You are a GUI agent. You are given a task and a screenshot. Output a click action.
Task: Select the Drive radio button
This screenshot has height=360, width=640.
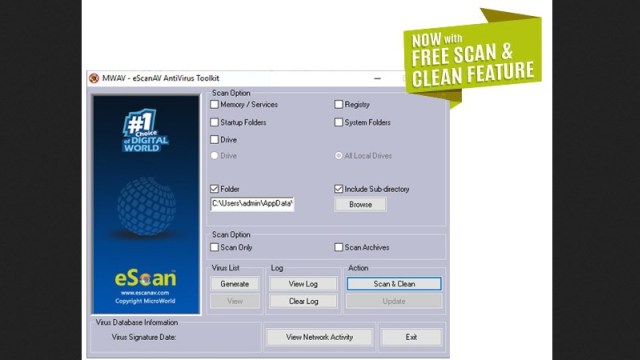pos(214,156)
